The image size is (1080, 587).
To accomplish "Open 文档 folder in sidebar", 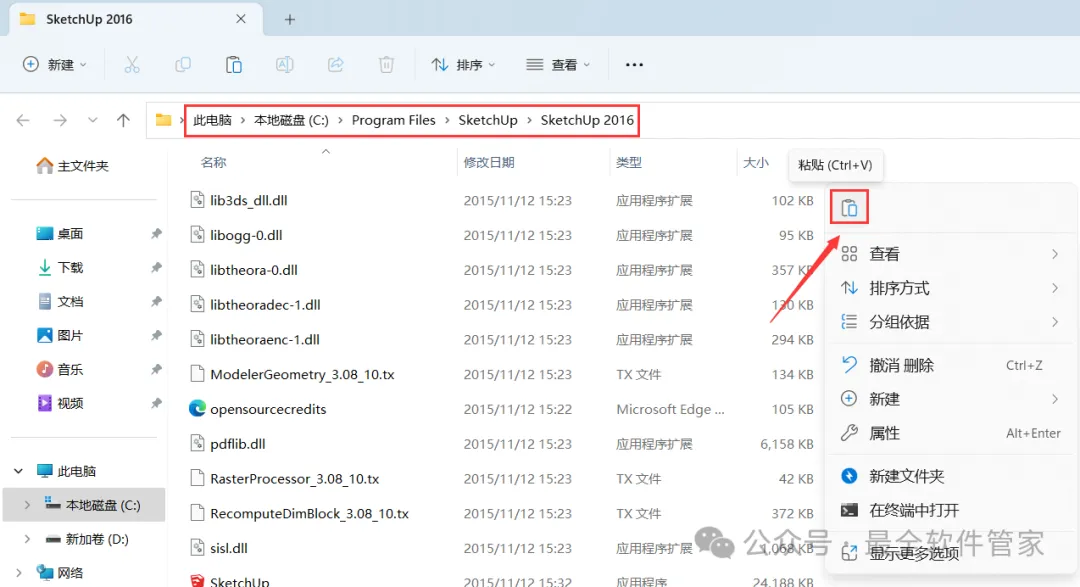I will tap(60, 301).
